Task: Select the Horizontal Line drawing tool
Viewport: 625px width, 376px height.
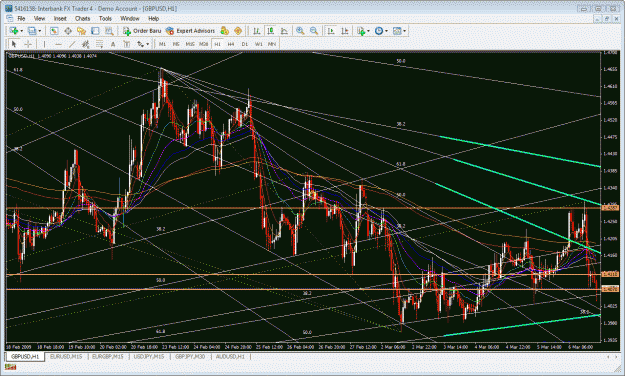Action: tap(58, 44)
